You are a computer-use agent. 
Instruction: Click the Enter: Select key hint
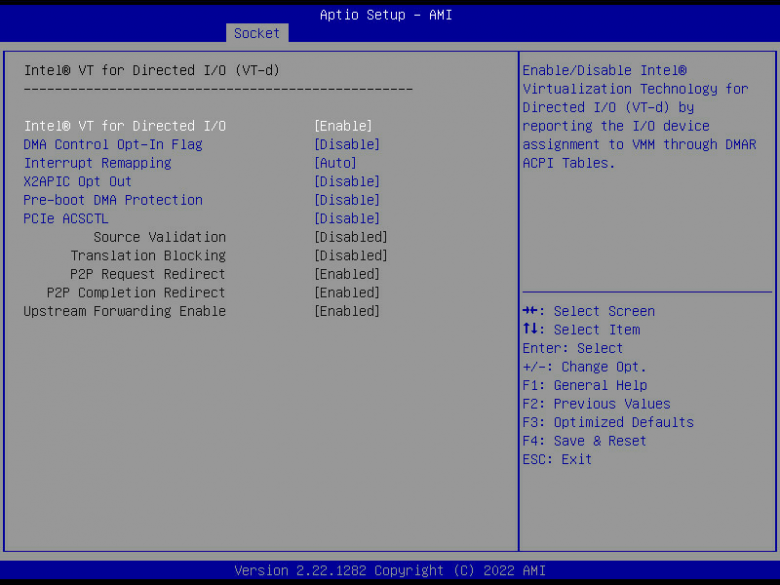pos(573,348)
